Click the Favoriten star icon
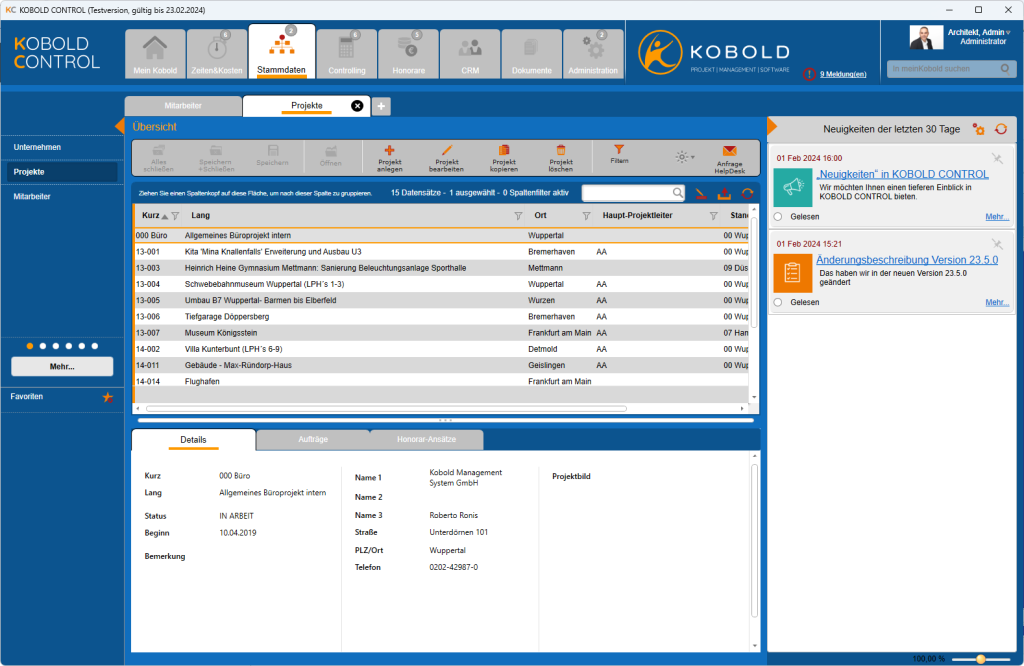The width and height of the screenshot is (1024, 666). [108, 397]
